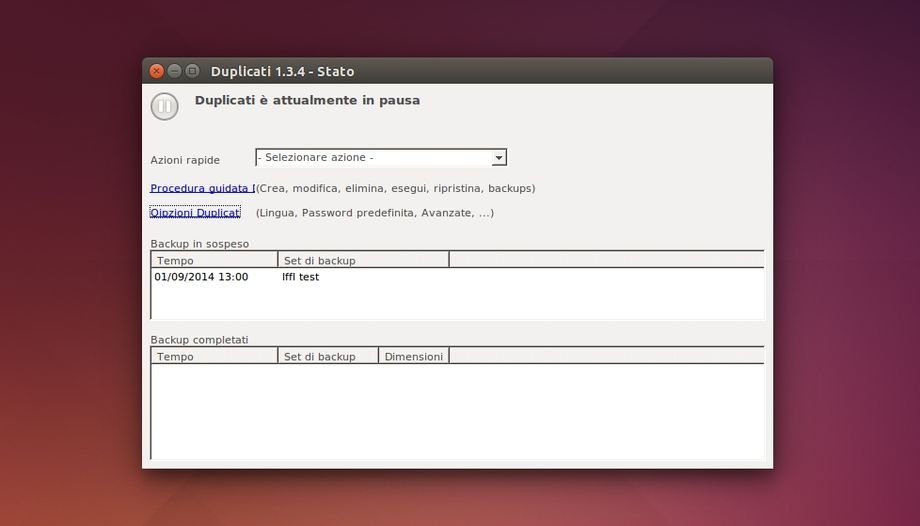This screenshot has width=920, height=526.
Task: Click the blank header in pending backups table
Action: 605,260
